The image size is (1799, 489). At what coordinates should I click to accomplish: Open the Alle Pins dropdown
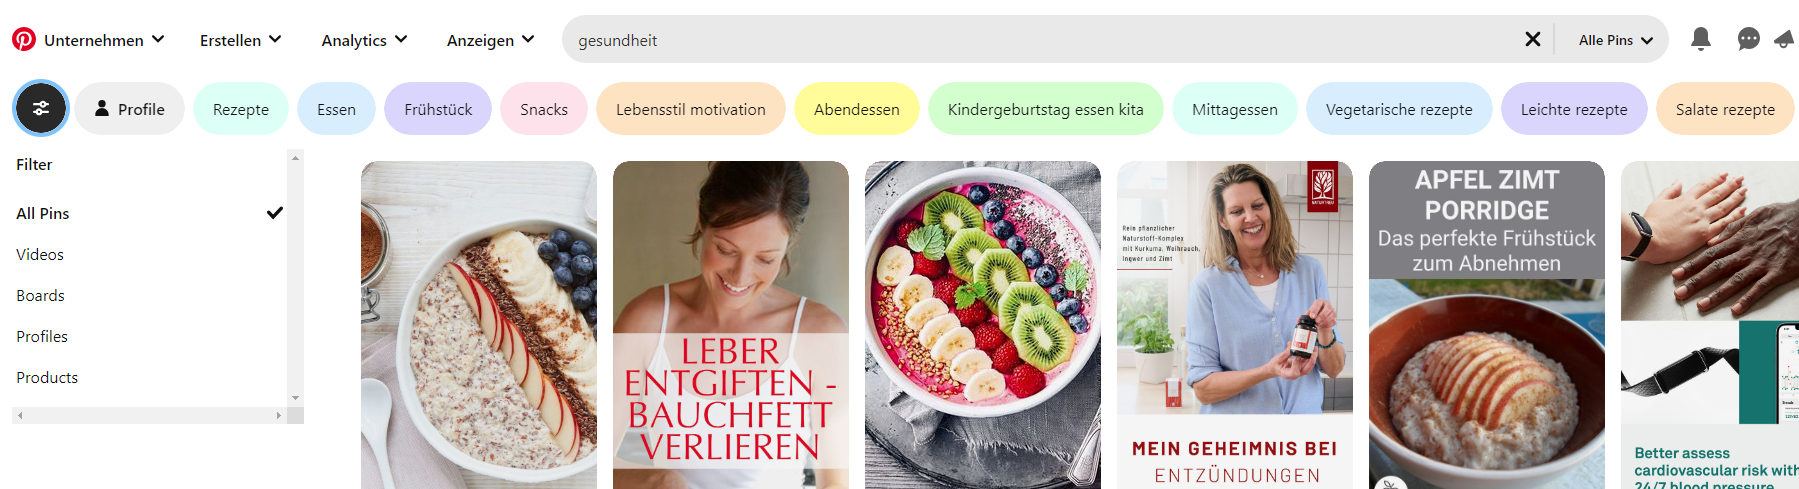[x=1615, y=40]
